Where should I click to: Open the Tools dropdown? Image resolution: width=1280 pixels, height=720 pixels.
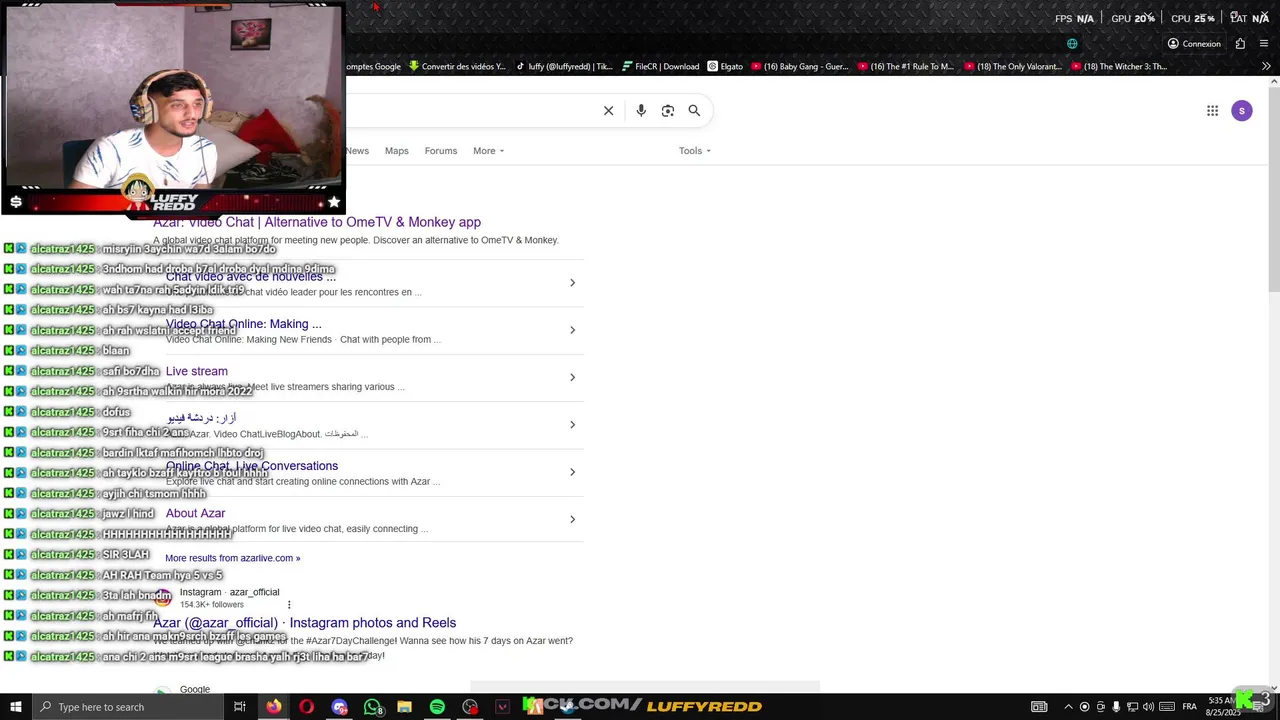695,151
